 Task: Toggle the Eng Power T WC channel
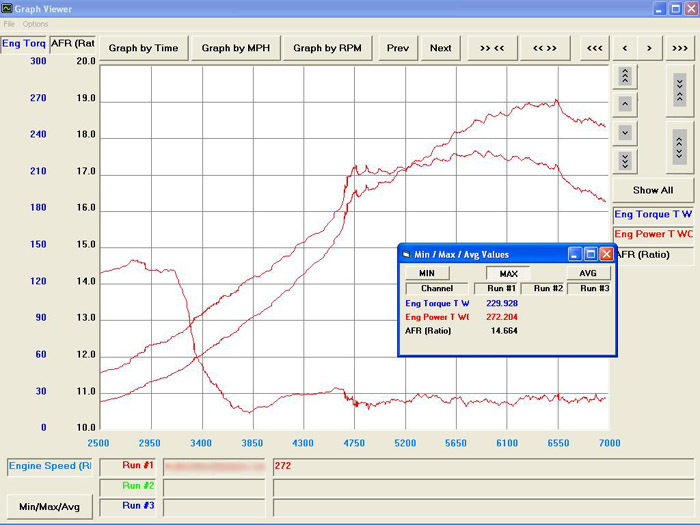point(653,234)
